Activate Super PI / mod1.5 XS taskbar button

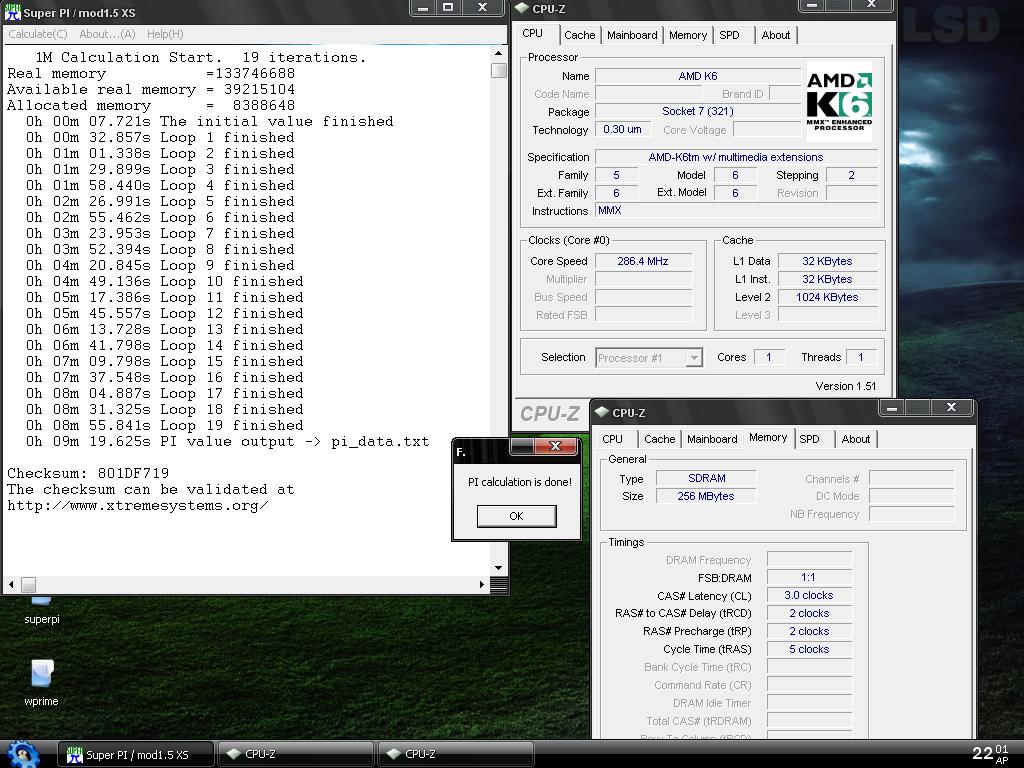pyautogui.click(x=136, y=754)
